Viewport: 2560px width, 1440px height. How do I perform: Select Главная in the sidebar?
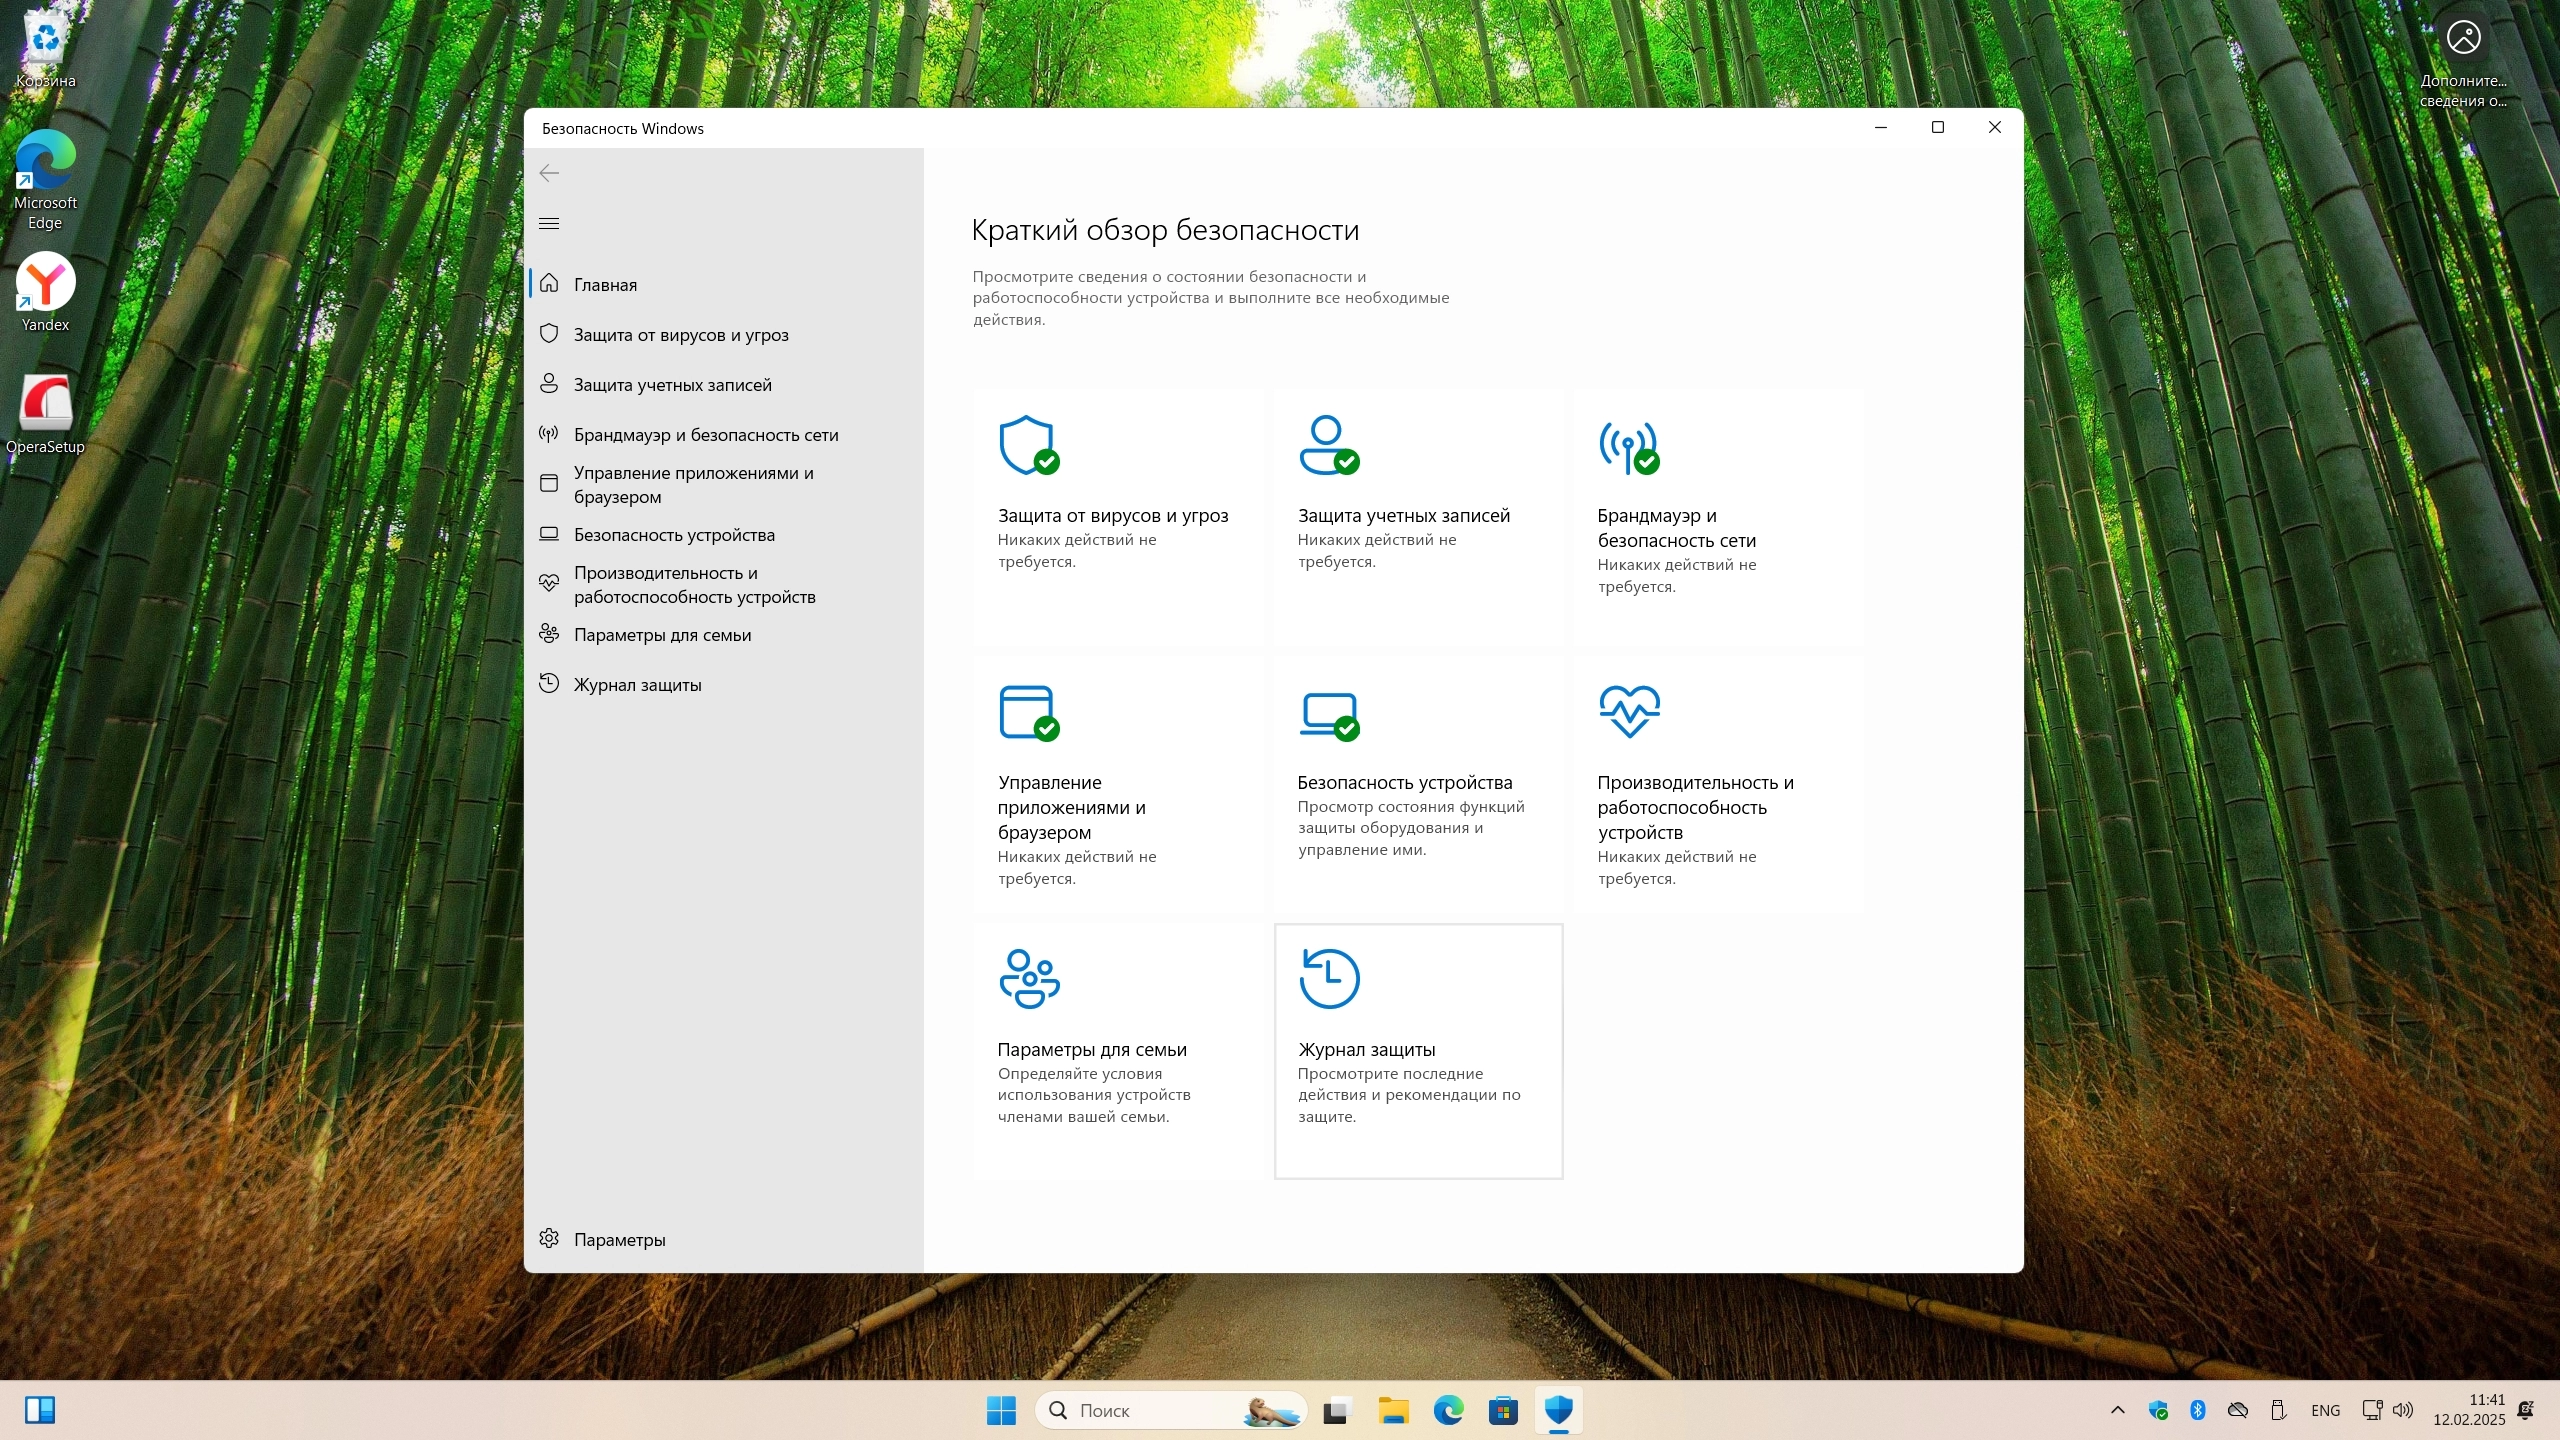tap(605, 285)
